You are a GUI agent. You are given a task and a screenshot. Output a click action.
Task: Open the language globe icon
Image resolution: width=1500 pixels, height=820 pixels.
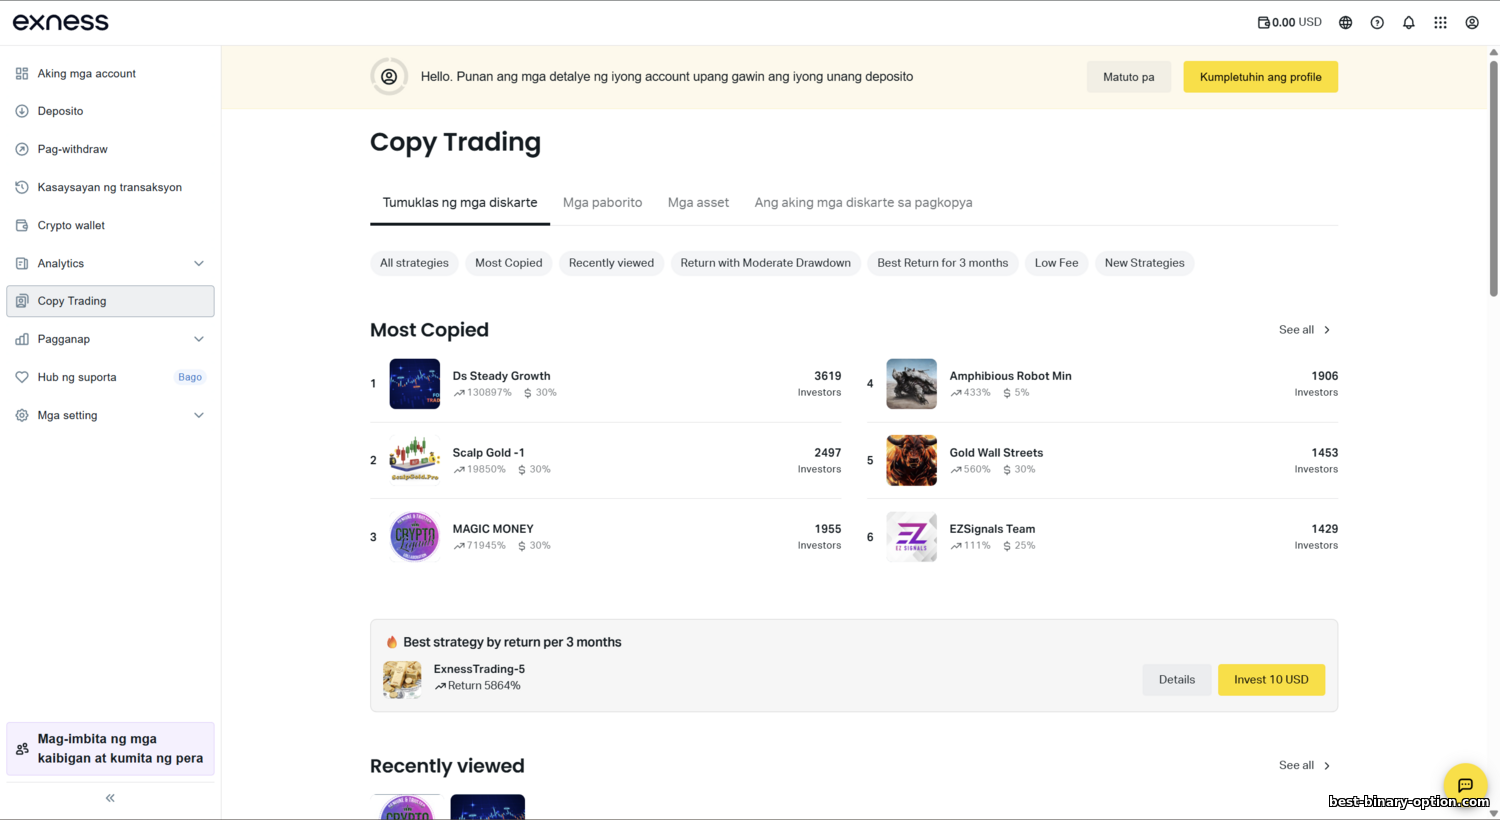click(1345, 22)
